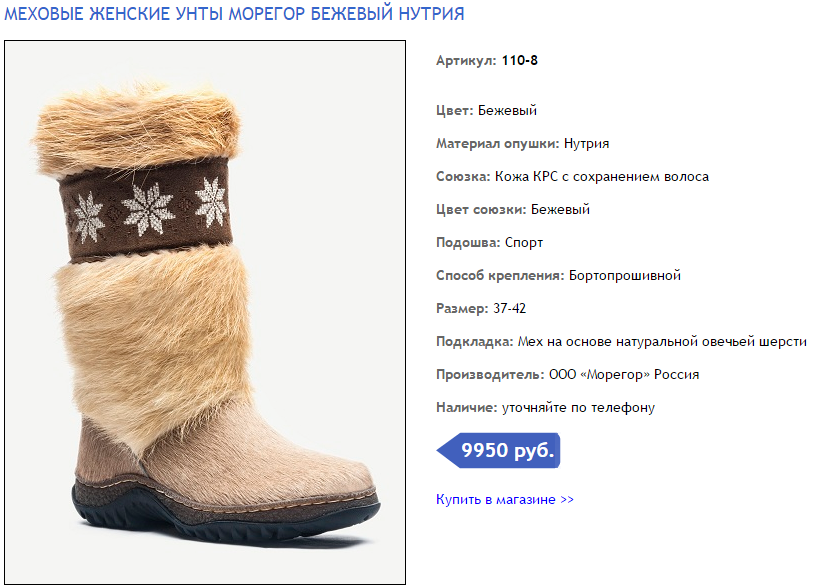
Task: Click the 'Артикул:' label
Action: [x=466, y=60]
